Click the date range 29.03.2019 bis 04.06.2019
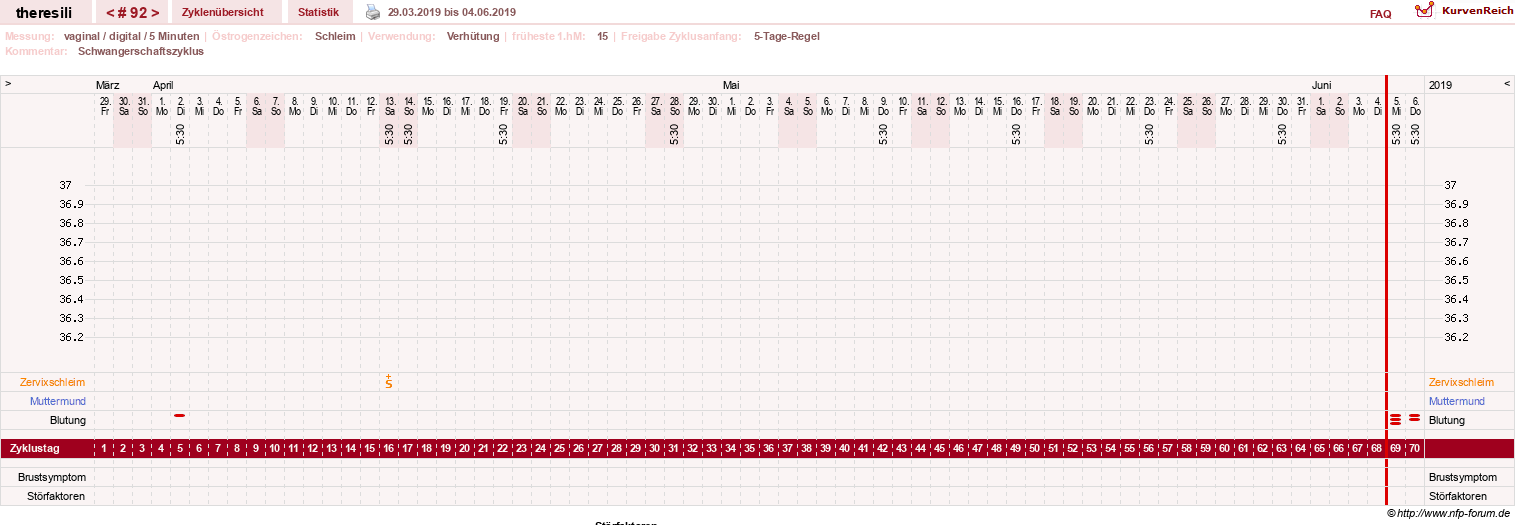Screen dimensions: 1515x525 452,12
